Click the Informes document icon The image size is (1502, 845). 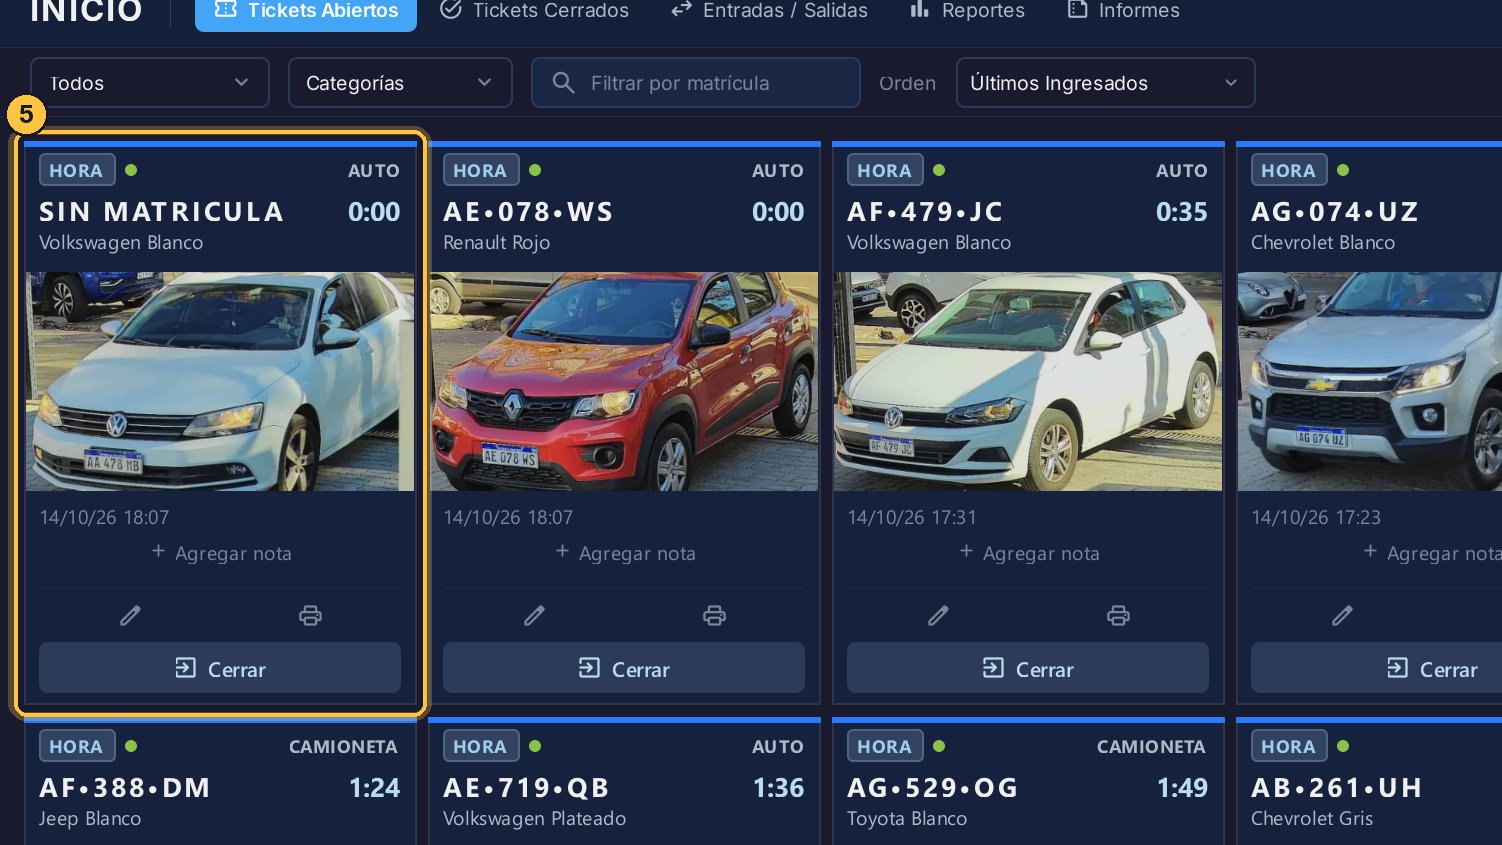(x=1077, y=9)
